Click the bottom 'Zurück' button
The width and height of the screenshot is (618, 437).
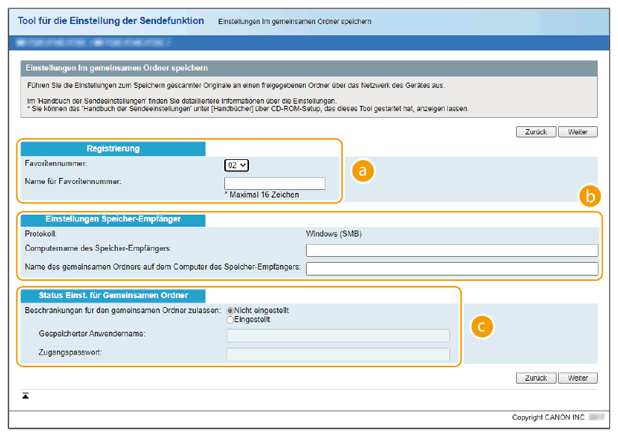click(x=535, y=379)
